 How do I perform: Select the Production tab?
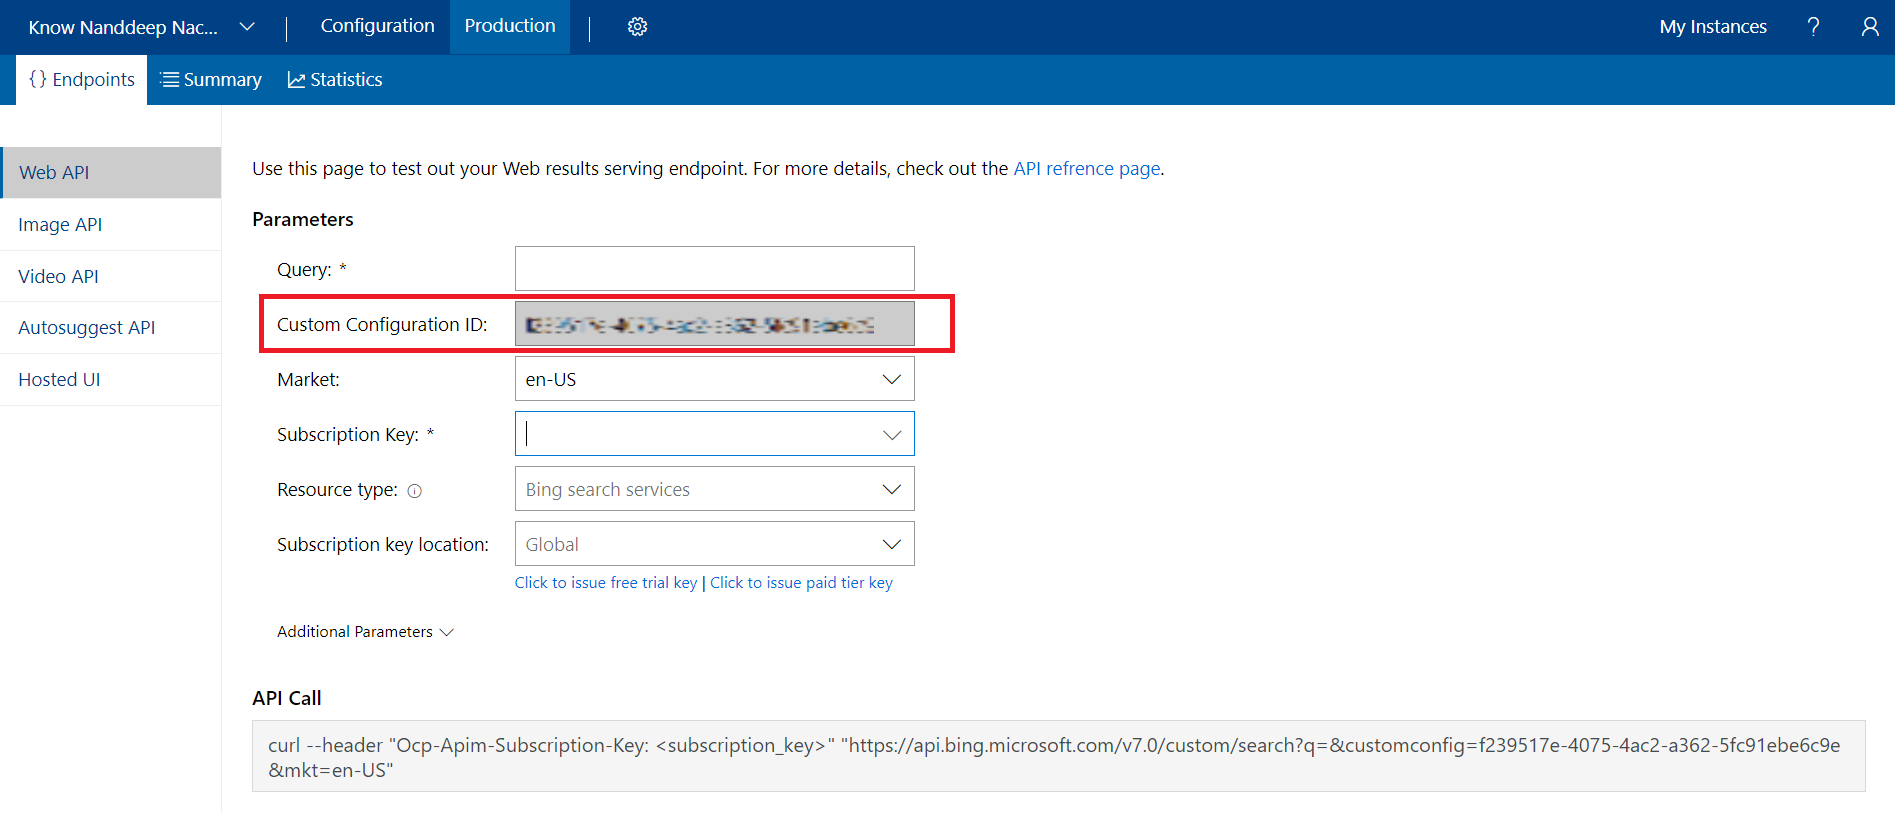pos(509,26)
